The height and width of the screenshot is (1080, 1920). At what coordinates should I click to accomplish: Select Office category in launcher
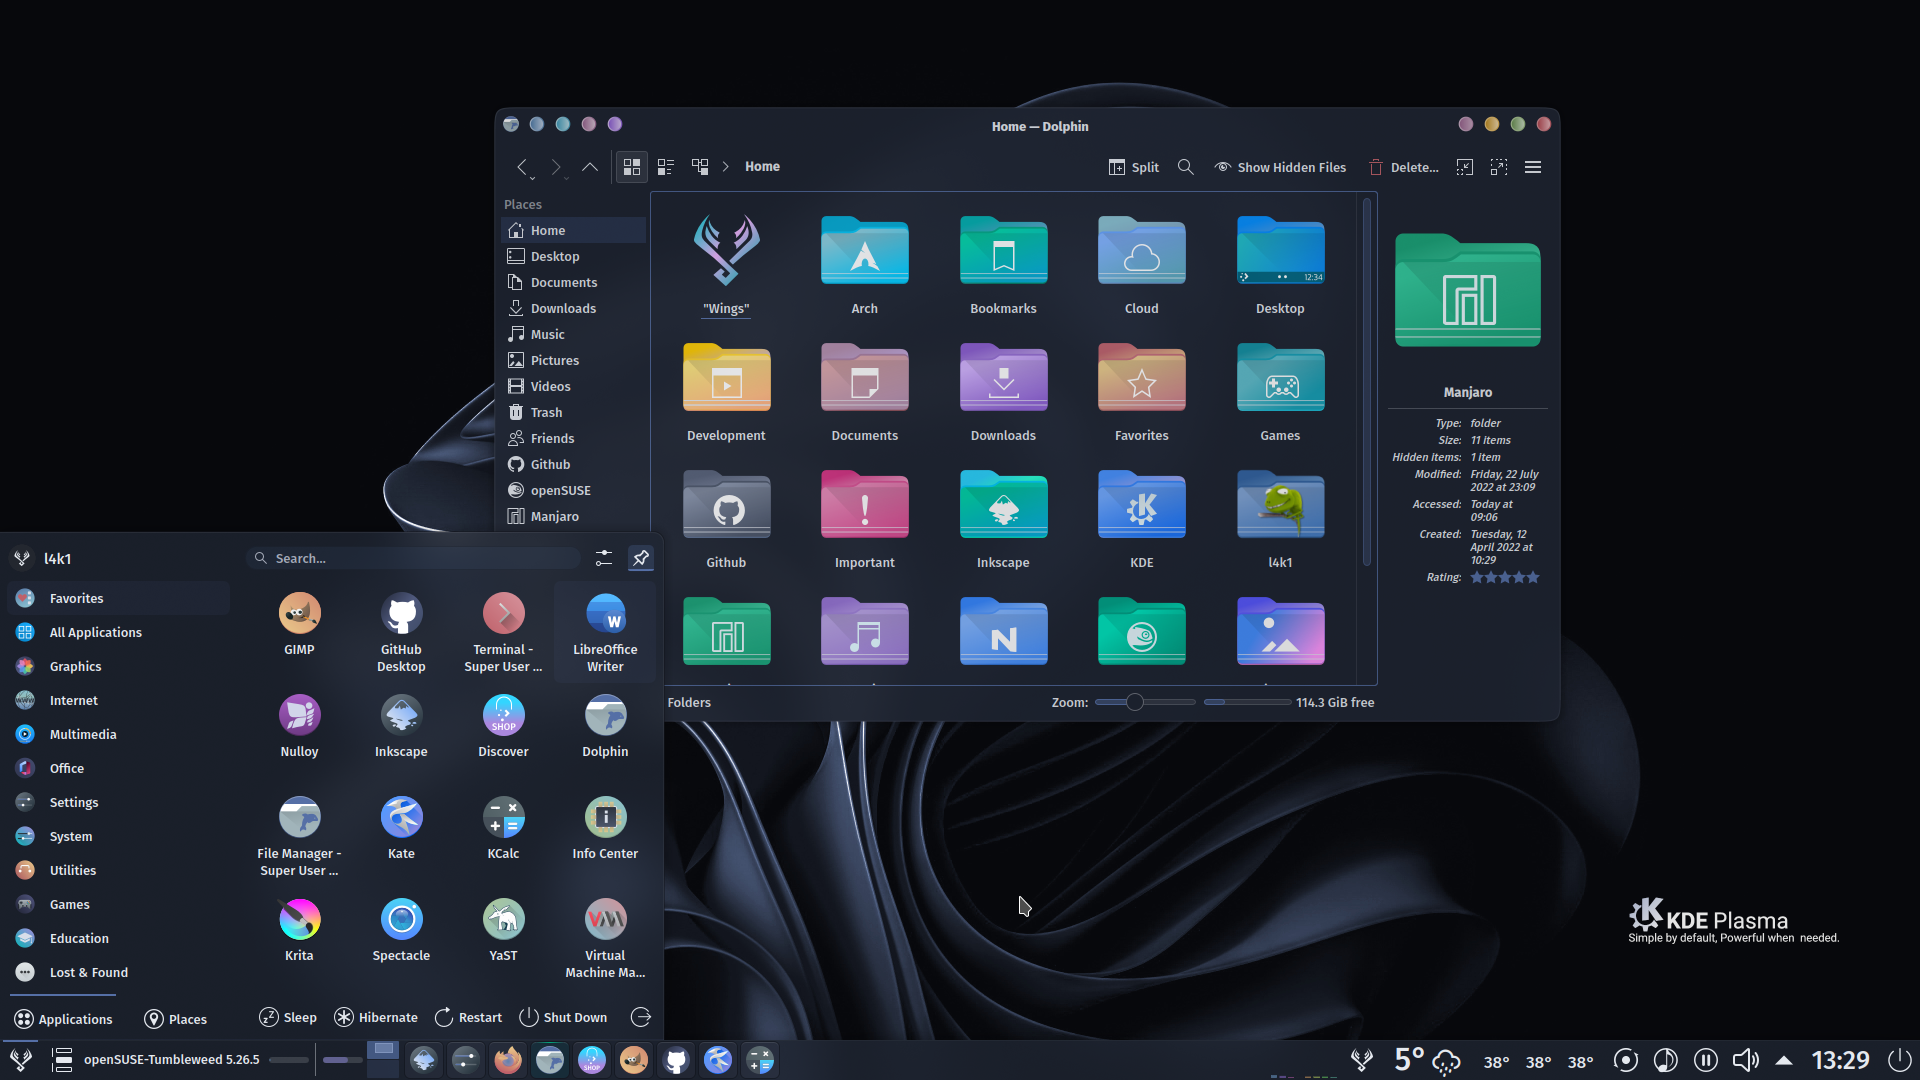pyautogui.click(x=119, y=768)
